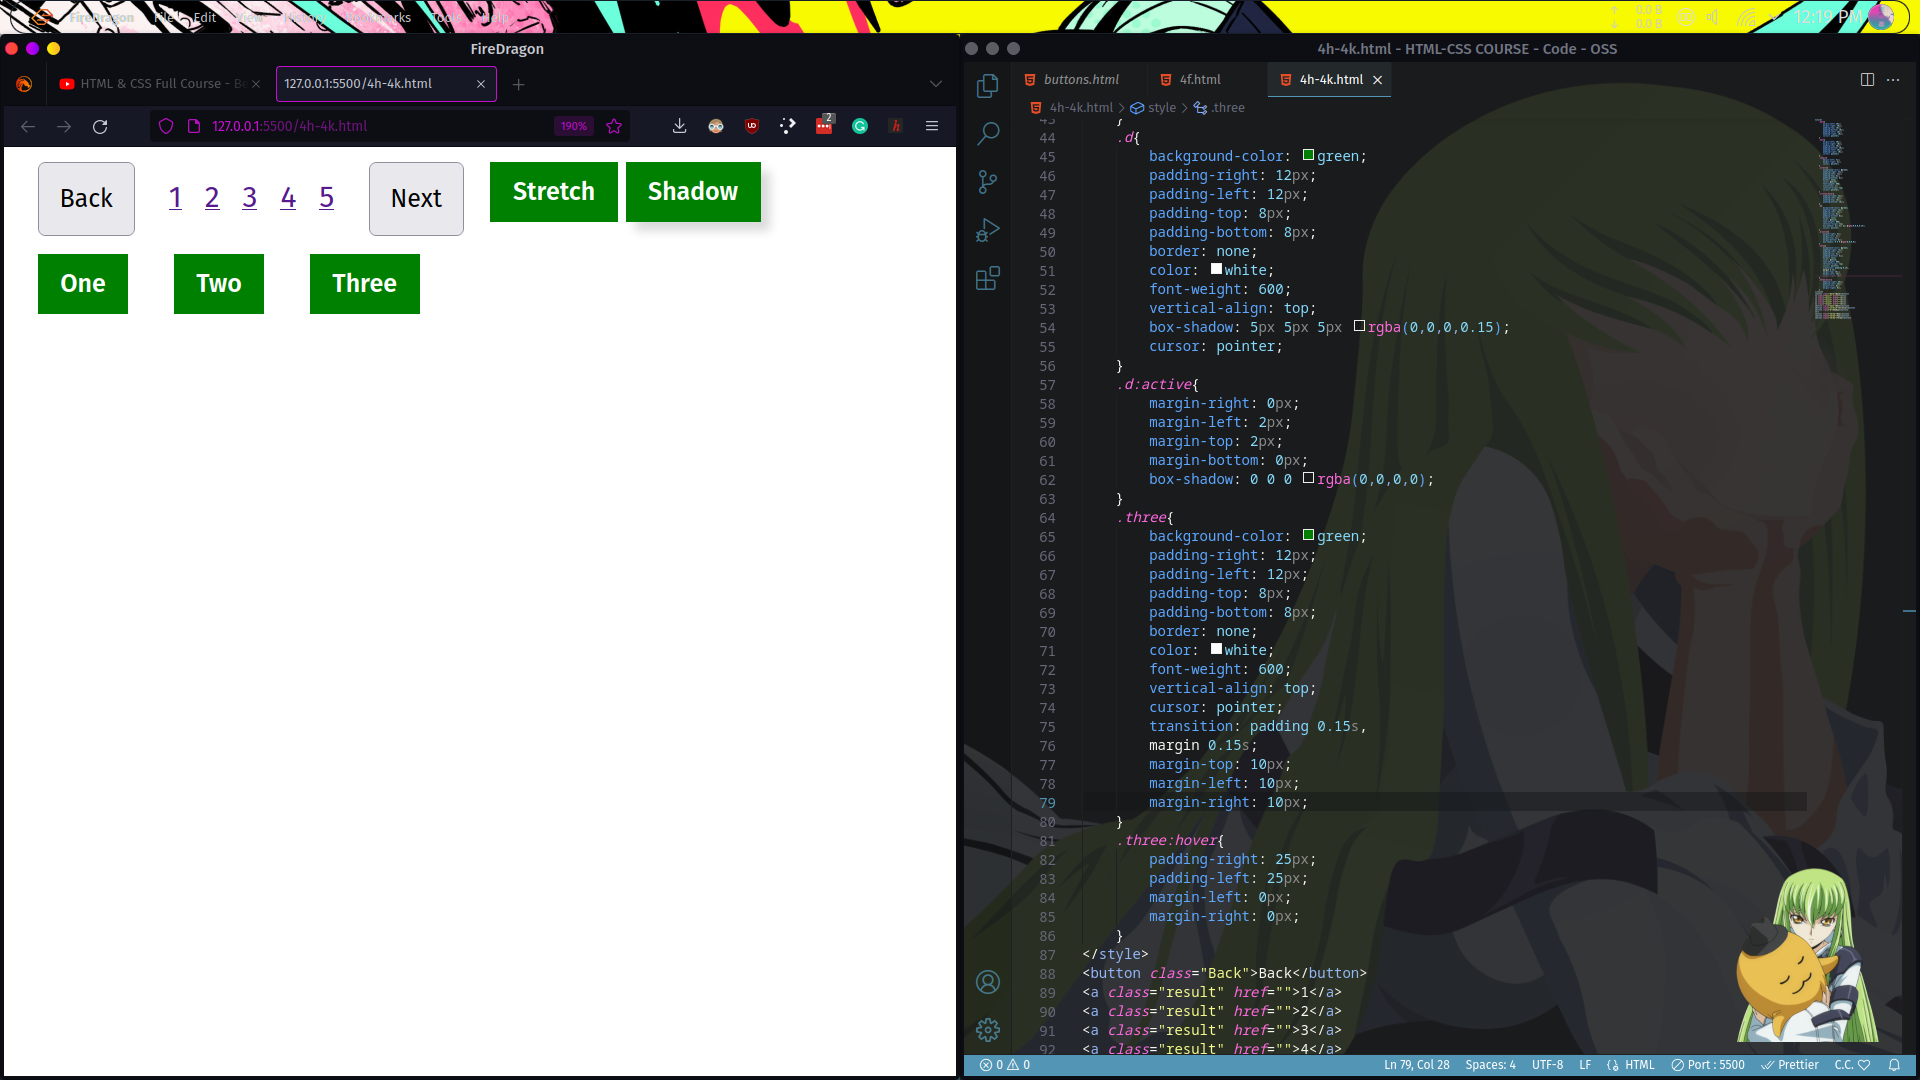Open the Grammarly extension in the browser toolbar
1920x1080 pixels.
coord(860,126)
